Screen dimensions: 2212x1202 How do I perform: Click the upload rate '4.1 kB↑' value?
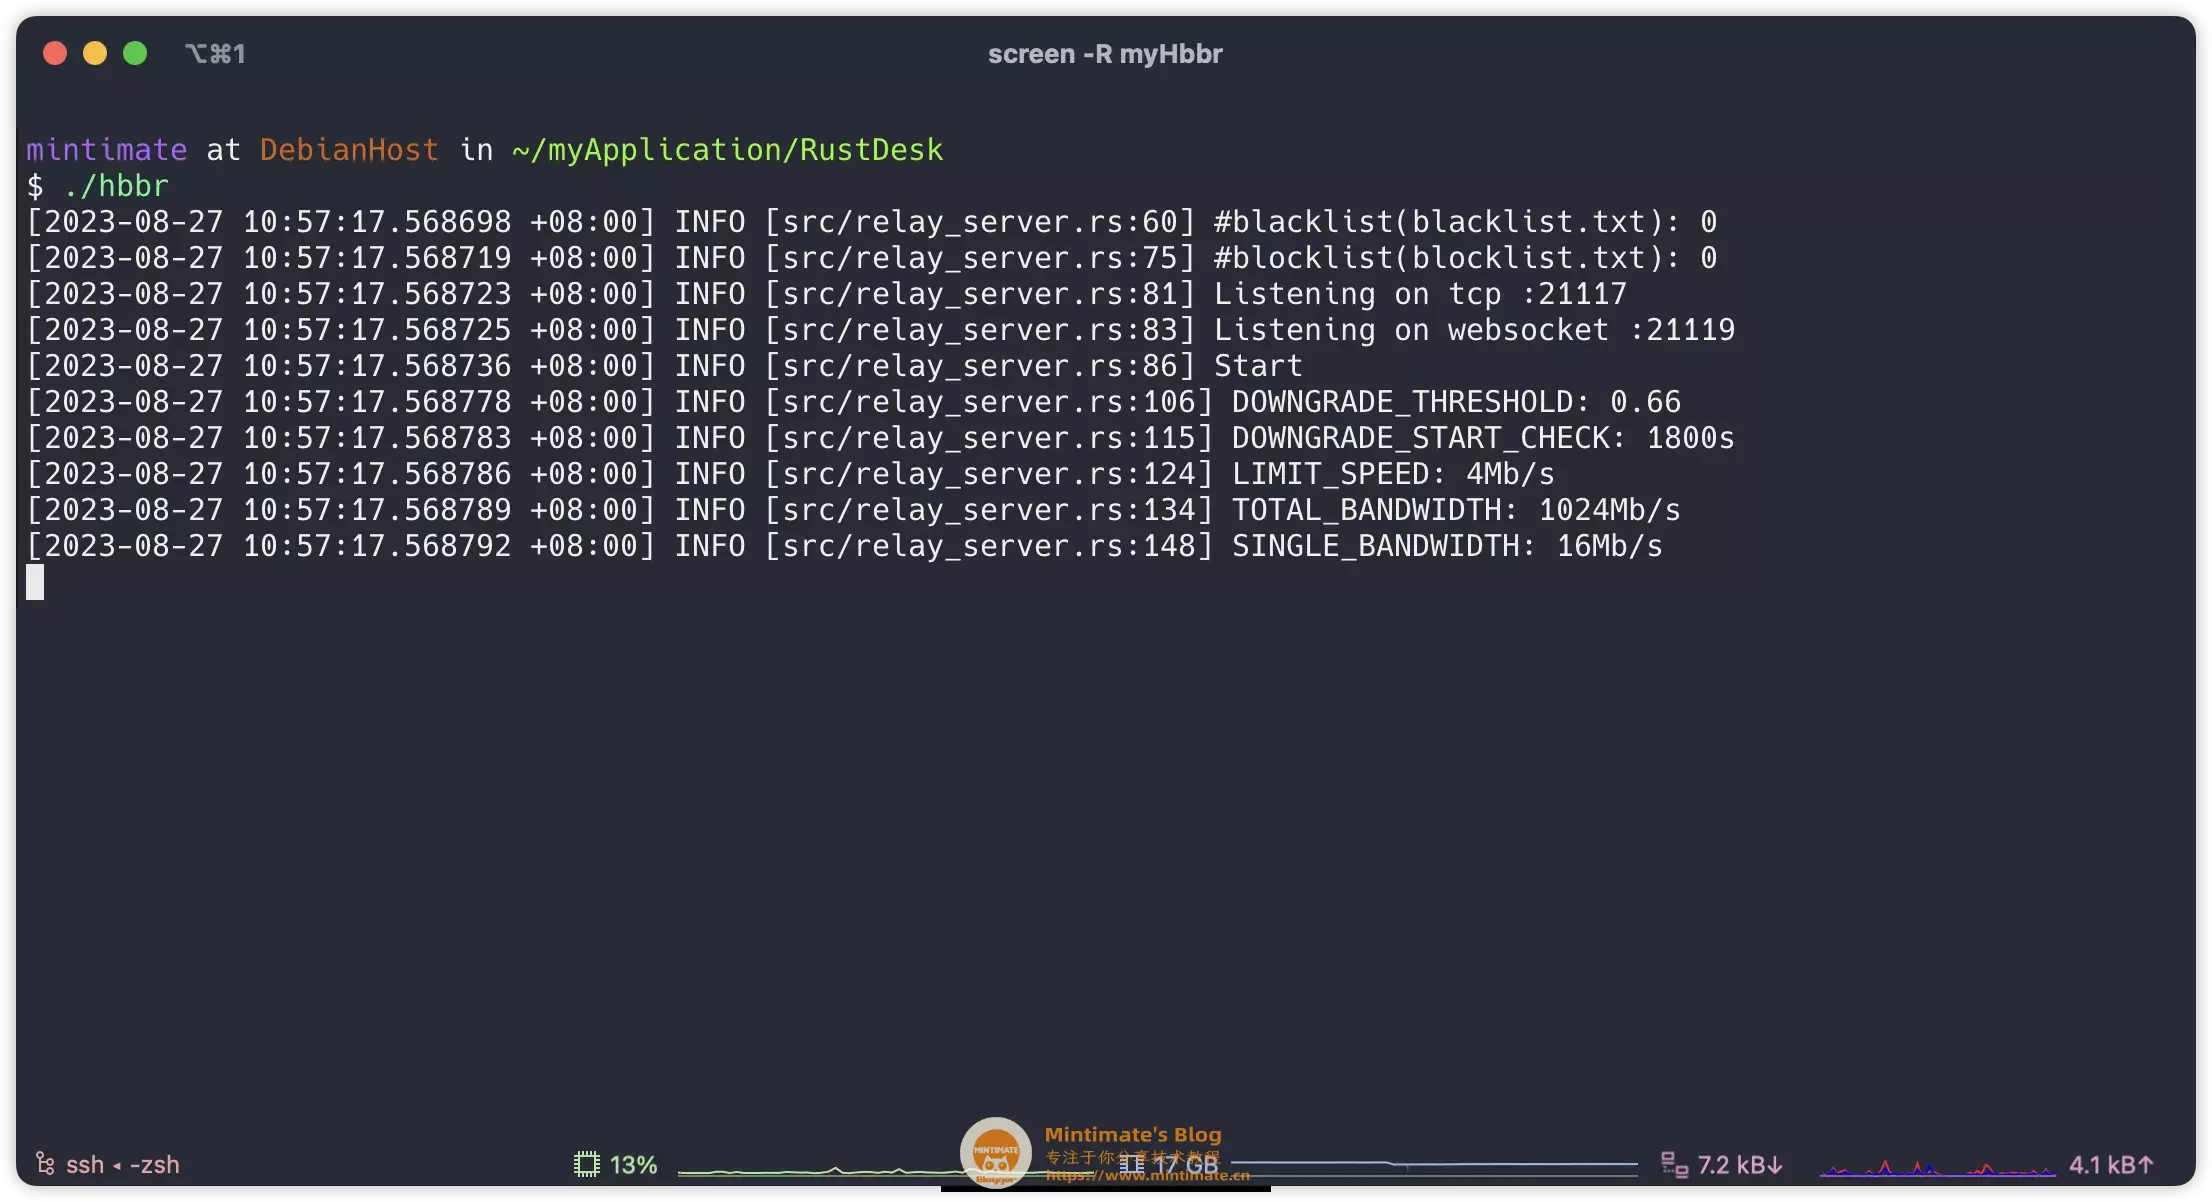(x=2110, y=1165)
